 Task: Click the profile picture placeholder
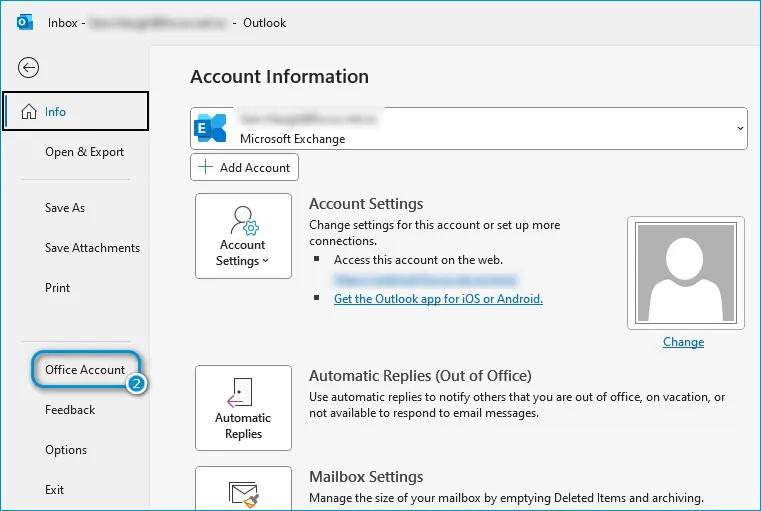685,273
